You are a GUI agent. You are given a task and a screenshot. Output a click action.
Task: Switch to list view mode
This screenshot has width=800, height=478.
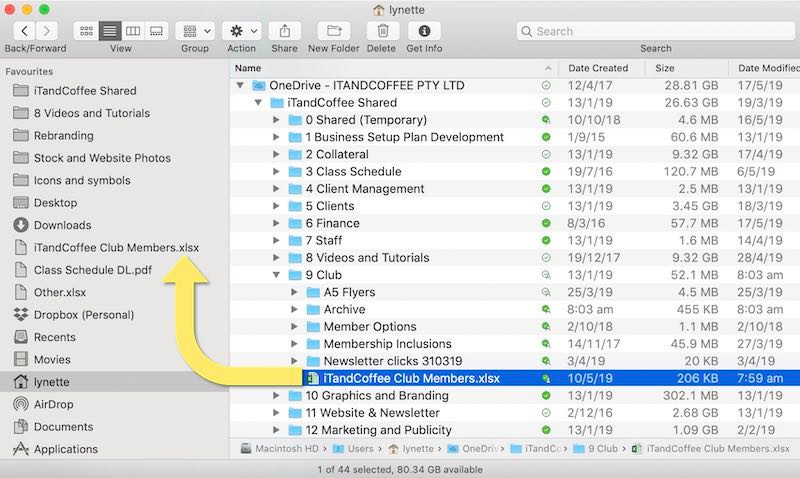[x=110, y=31]
